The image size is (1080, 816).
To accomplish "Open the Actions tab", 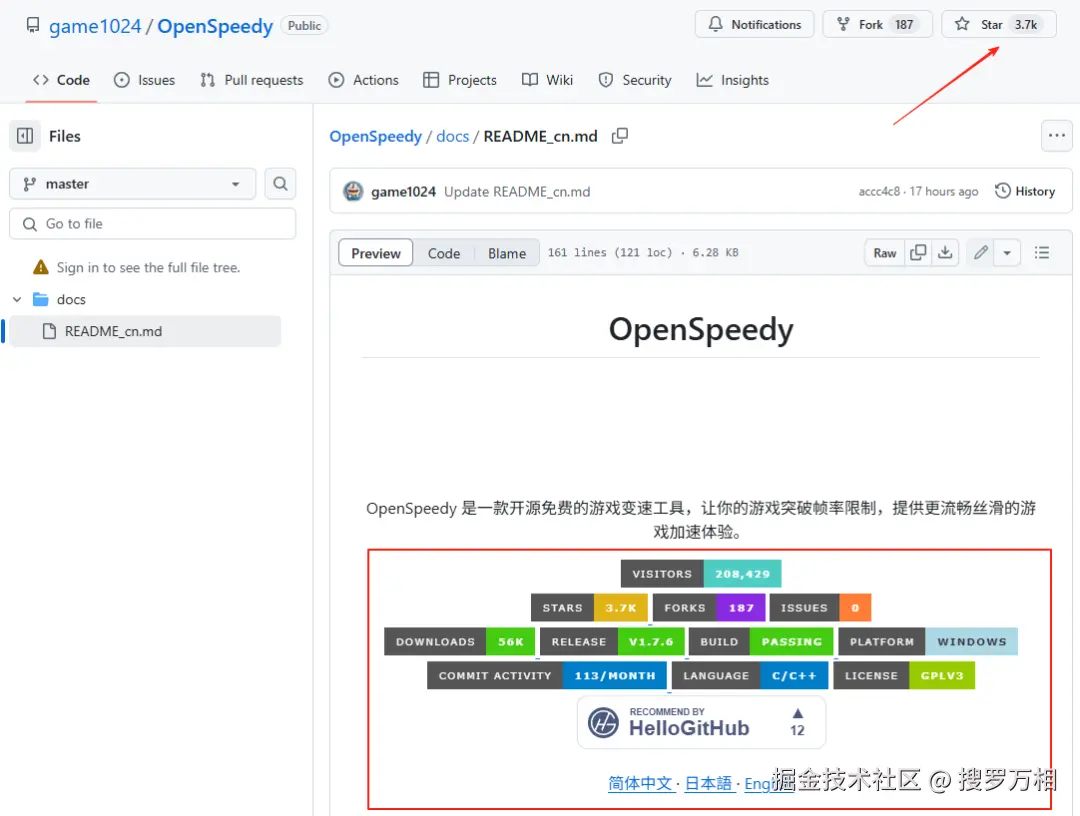I will (364, 80).
